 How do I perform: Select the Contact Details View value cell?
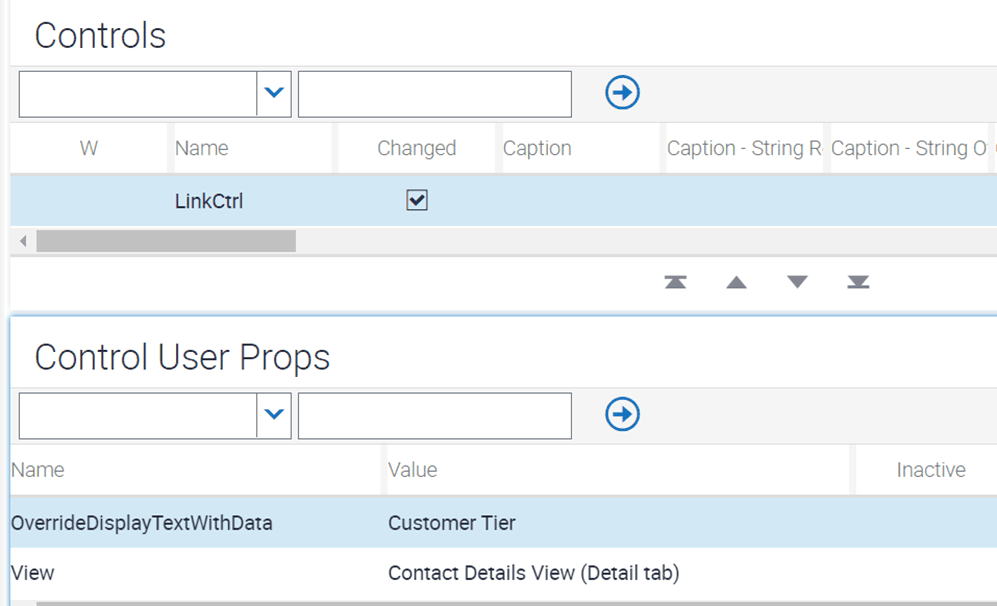coord(533,573)
